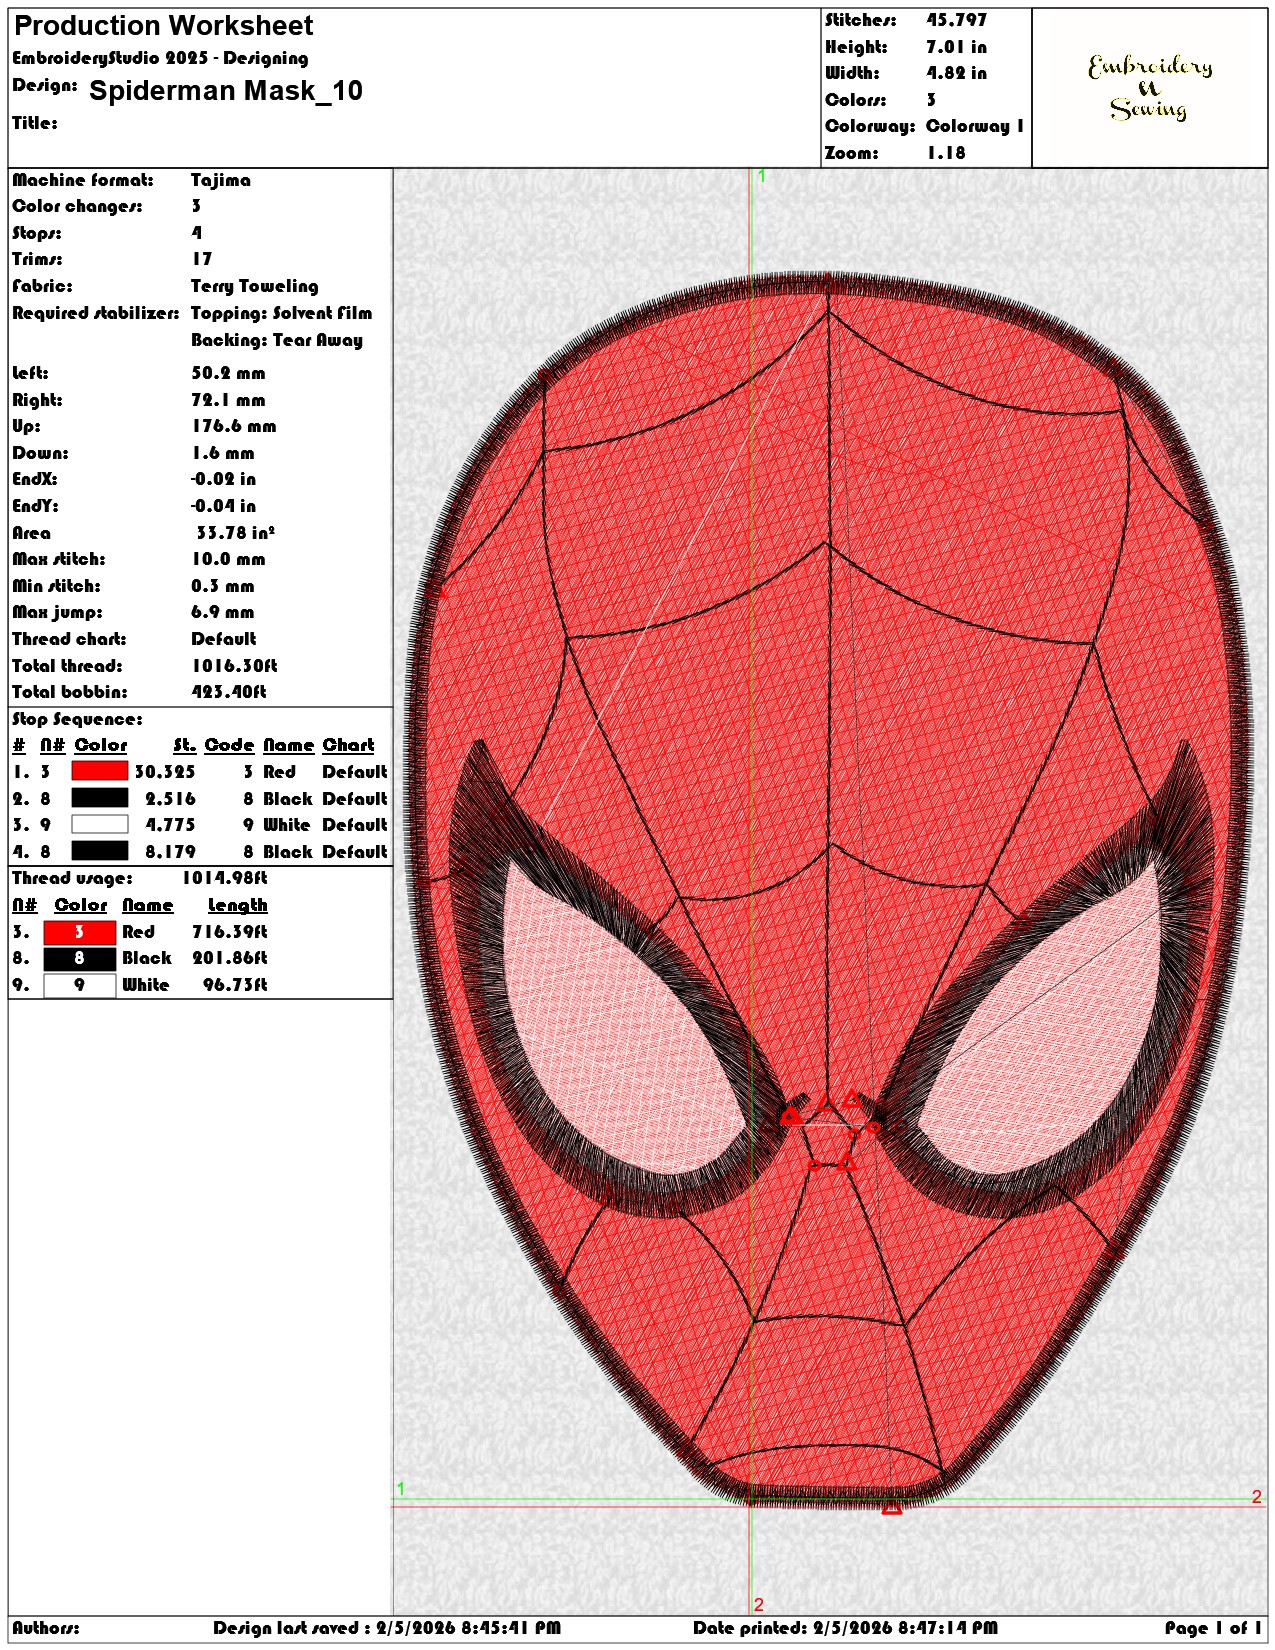The width and height of the screenshot is (1275, 1650).
Task: Click the Length column header
Action: tap(238, 905)
